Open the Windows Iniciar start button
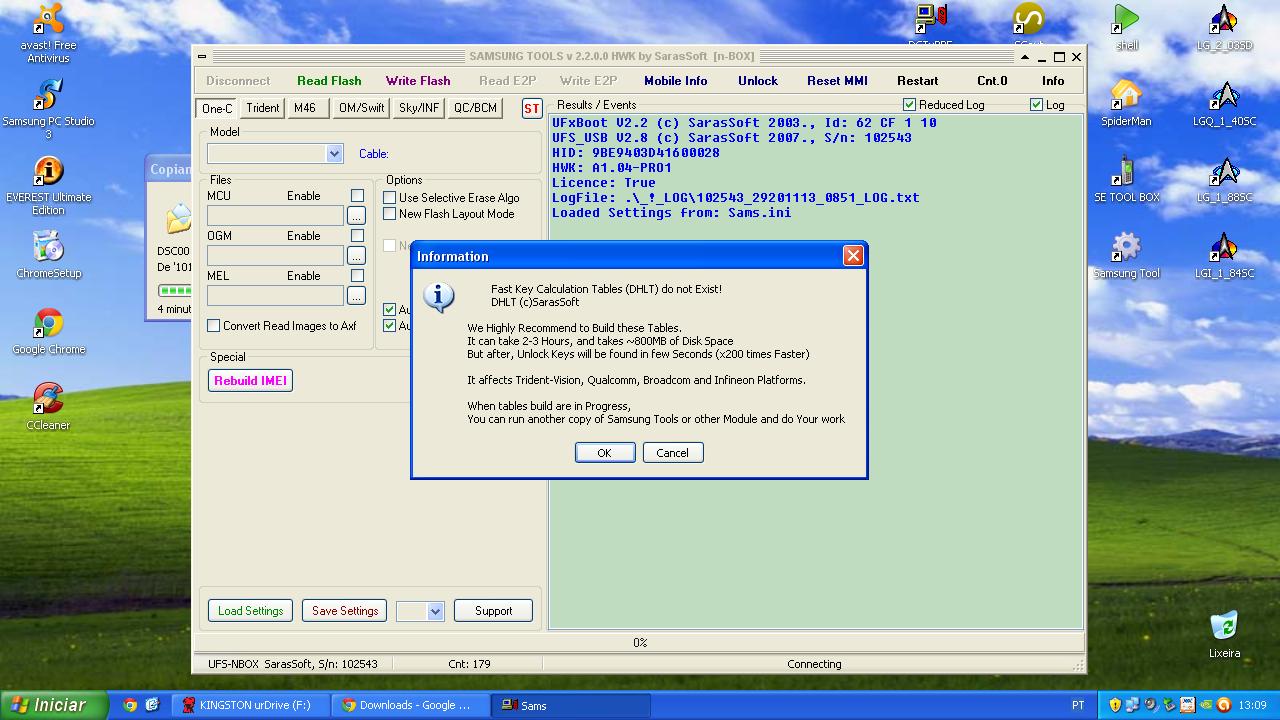This screenshot has width=1280, height=720. 53,705
